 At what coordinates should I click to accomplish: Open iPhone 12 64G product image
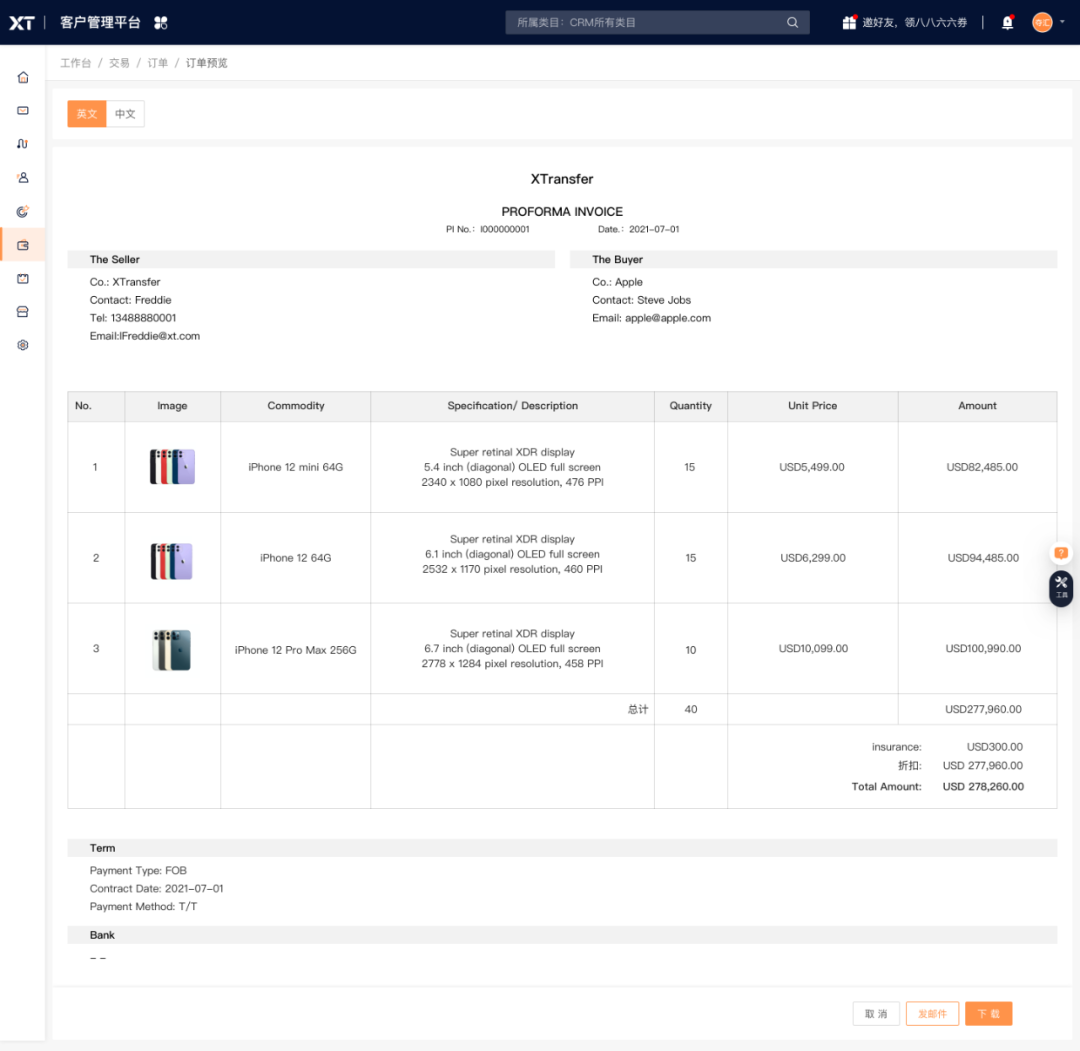[x=172, y=561]
